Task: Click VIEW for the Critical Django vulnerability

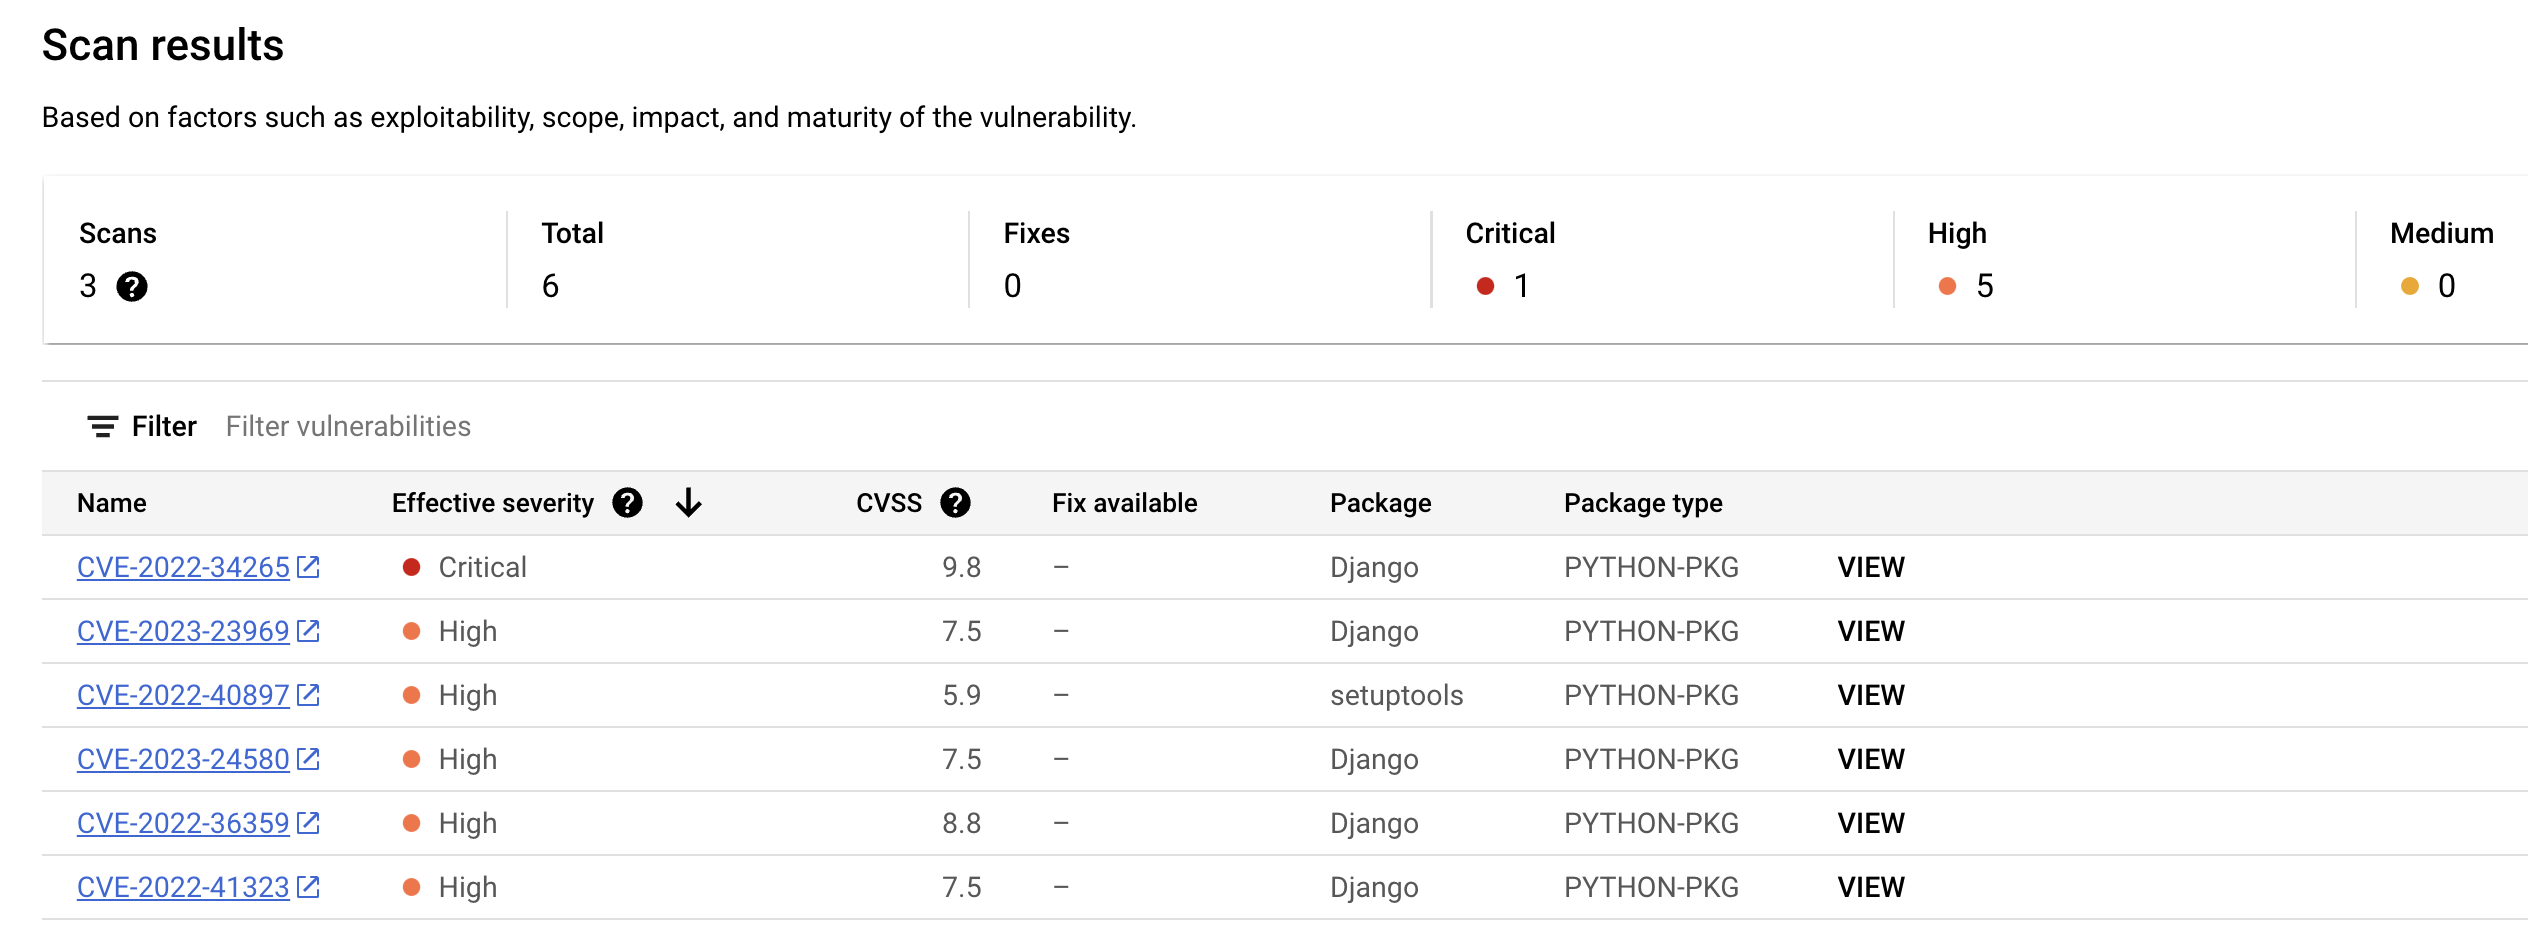Action: click(1871, 567)
